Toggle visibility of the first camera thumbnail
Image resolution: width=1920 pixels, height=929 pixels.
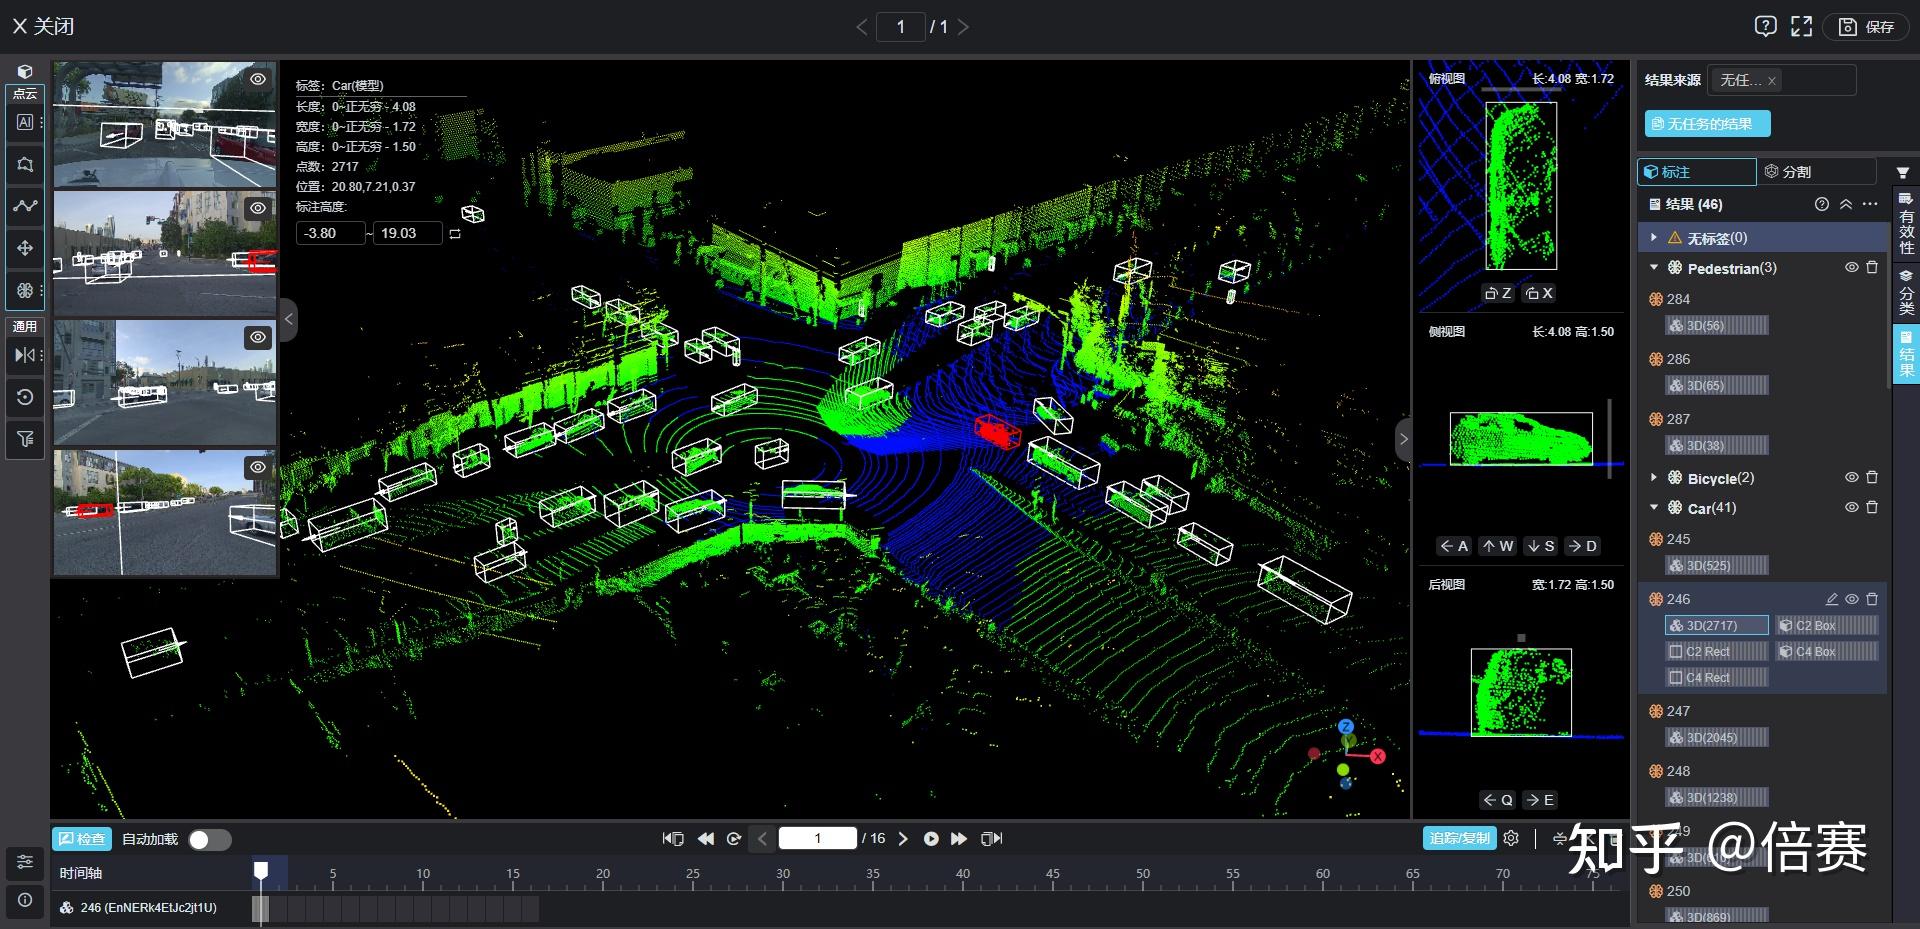coord(258,79)
